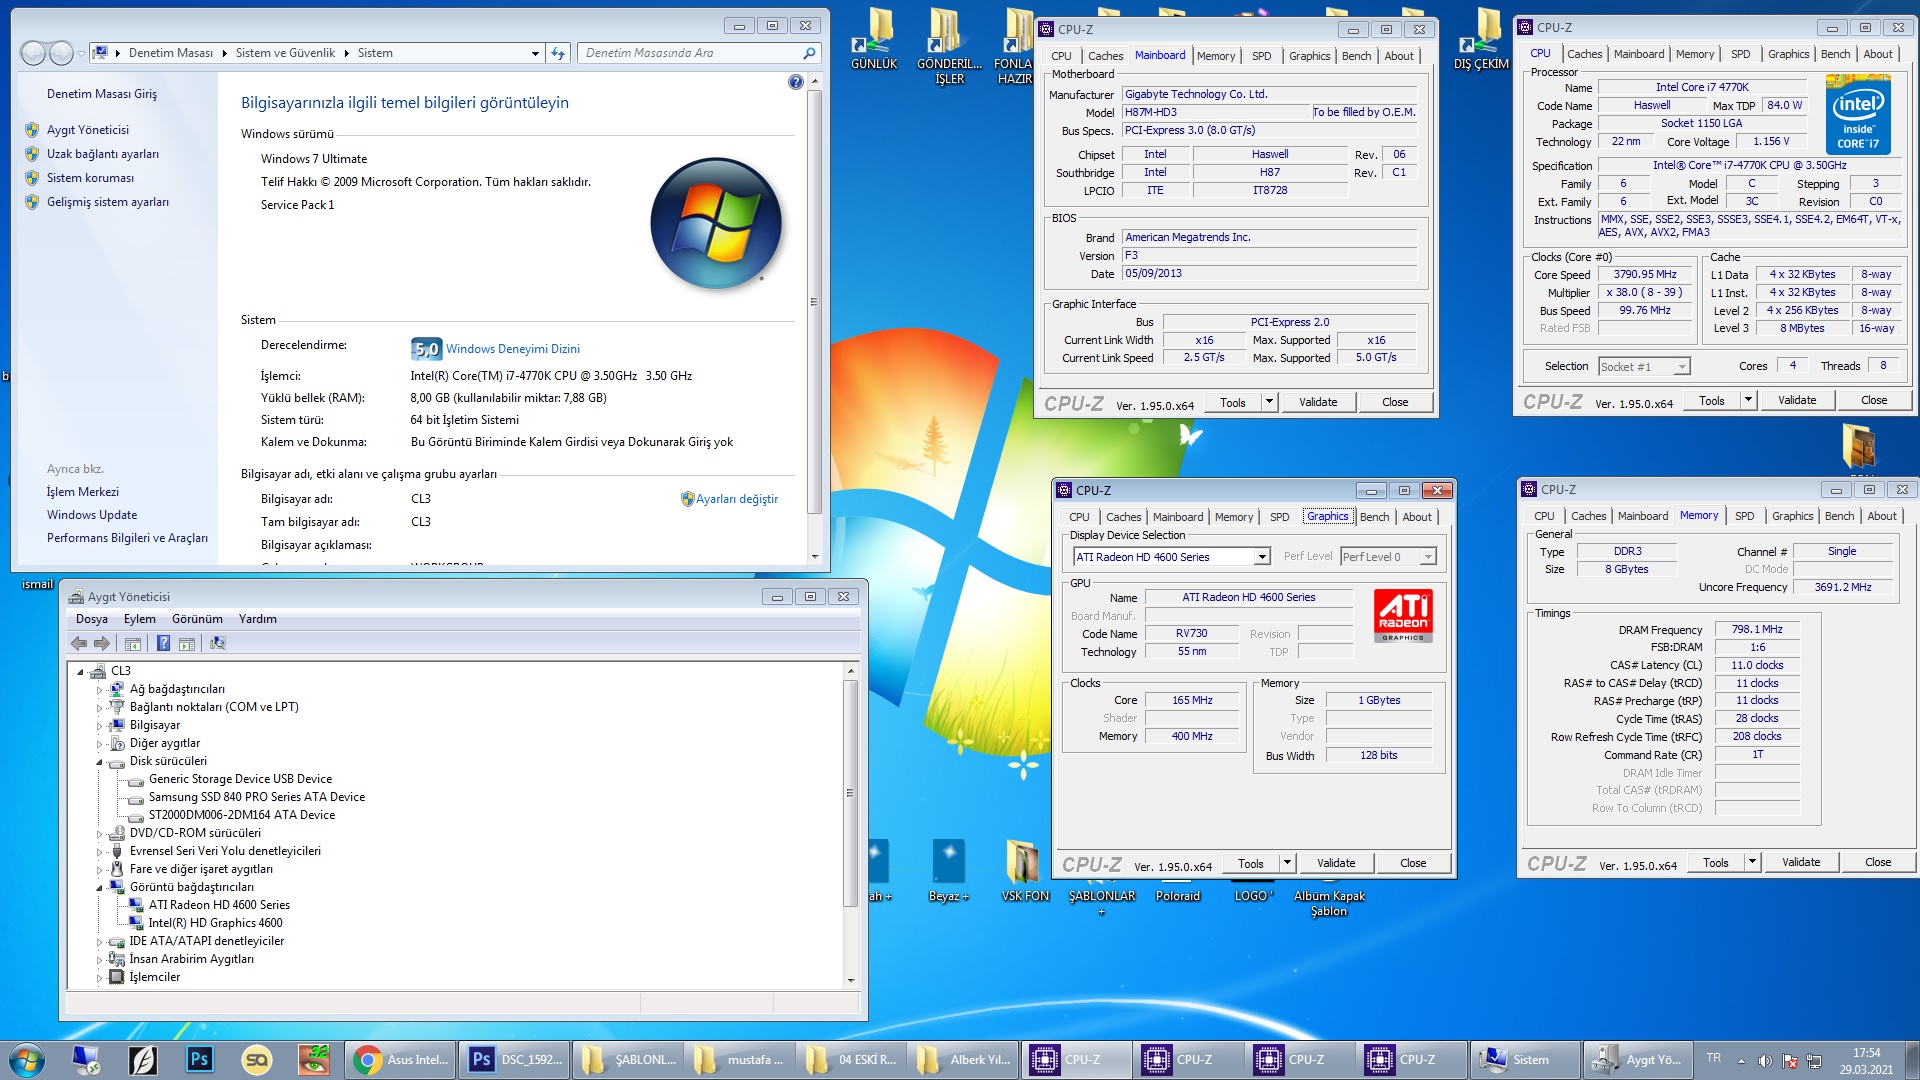Open the VSK FON desktop folder

[1023, 862]
